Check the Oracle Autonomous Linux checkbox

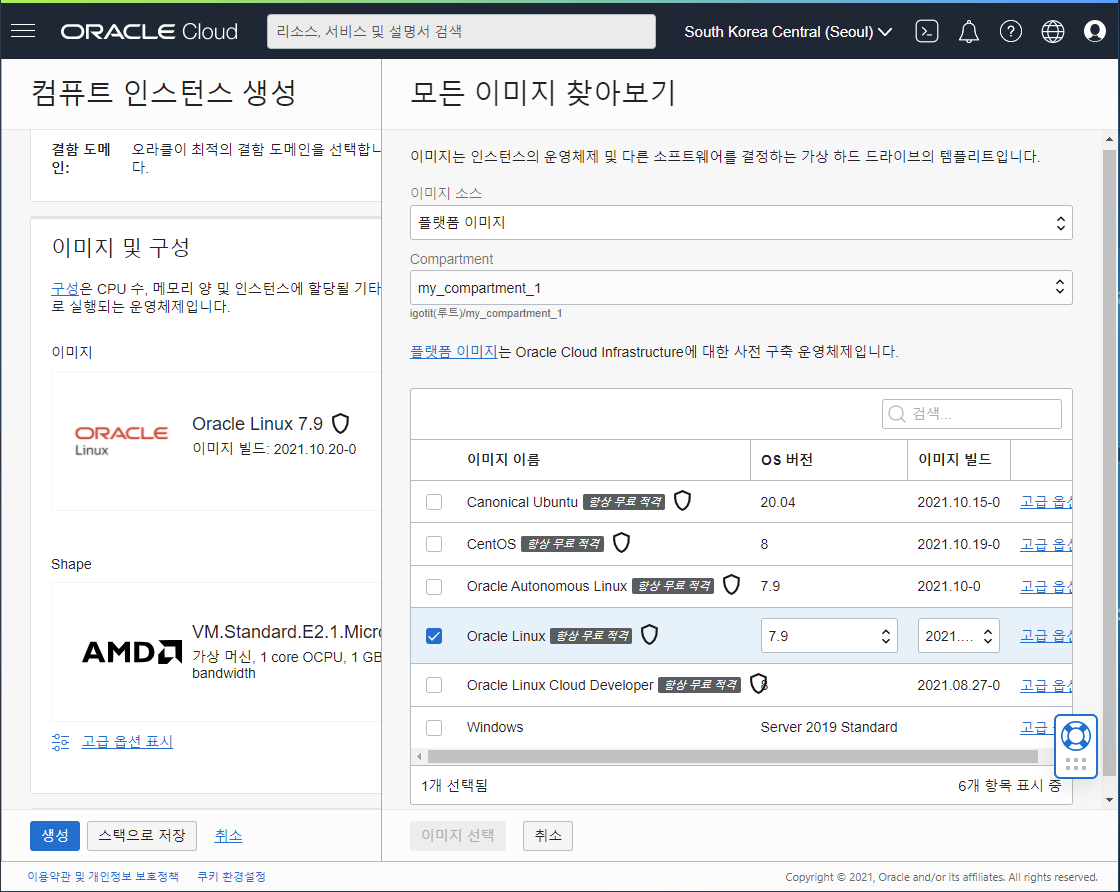[434, 586]
